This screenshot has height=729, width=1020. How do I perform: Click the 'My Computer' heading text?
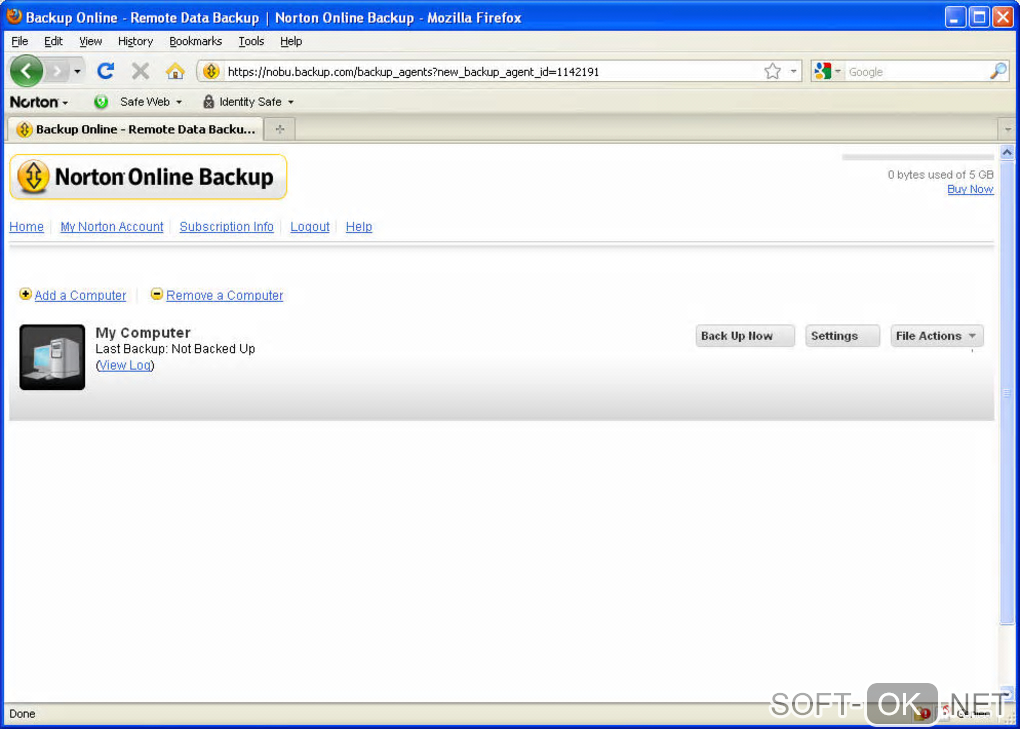pyautogui.click(x=143, y=332)
